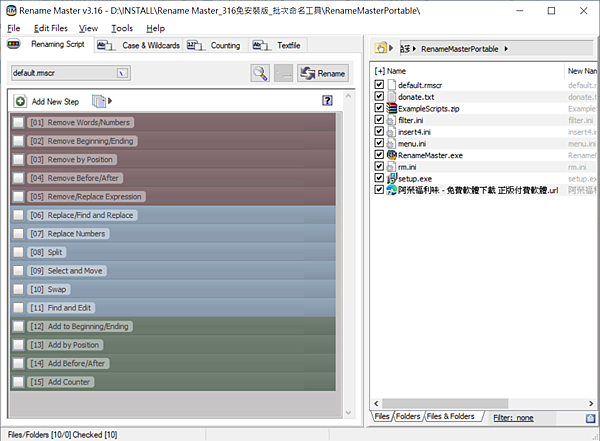Click the .url internet shortcut file icon
The width and height of the screenshot is (600, 441).
click(x=391, y=190)
